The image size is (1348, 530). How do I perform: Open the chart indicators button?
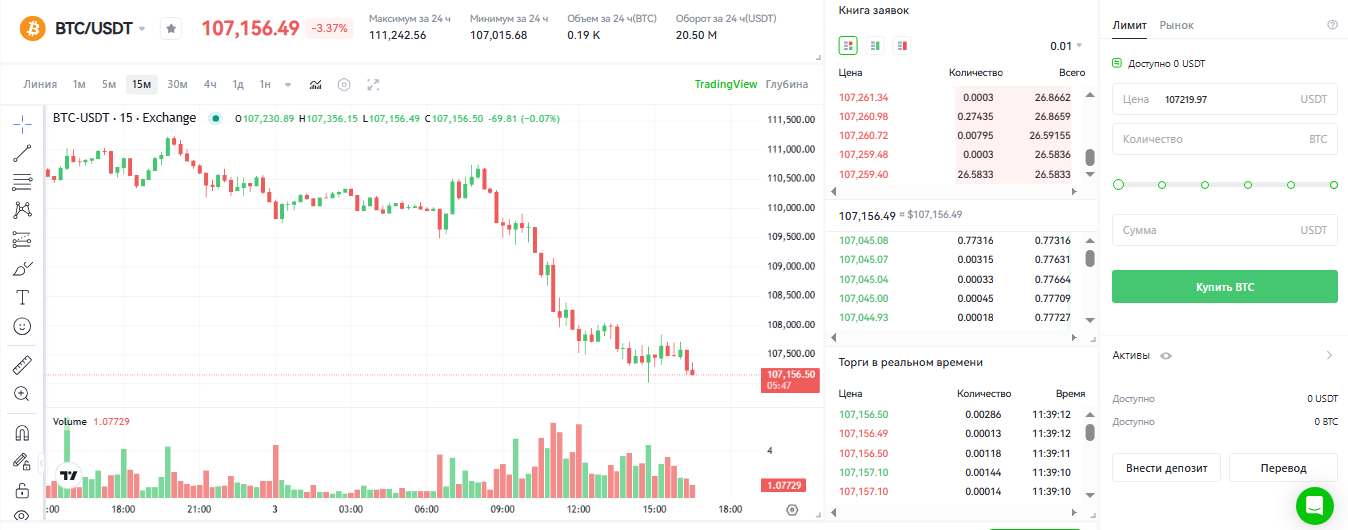click(x=316, y=85)
